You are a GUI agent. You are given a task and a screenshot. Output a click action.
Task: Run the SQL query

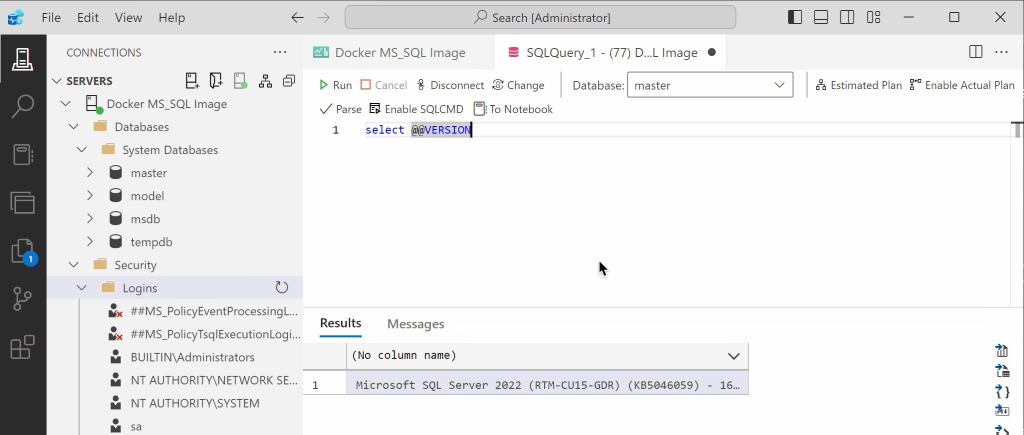pos(335,85)
